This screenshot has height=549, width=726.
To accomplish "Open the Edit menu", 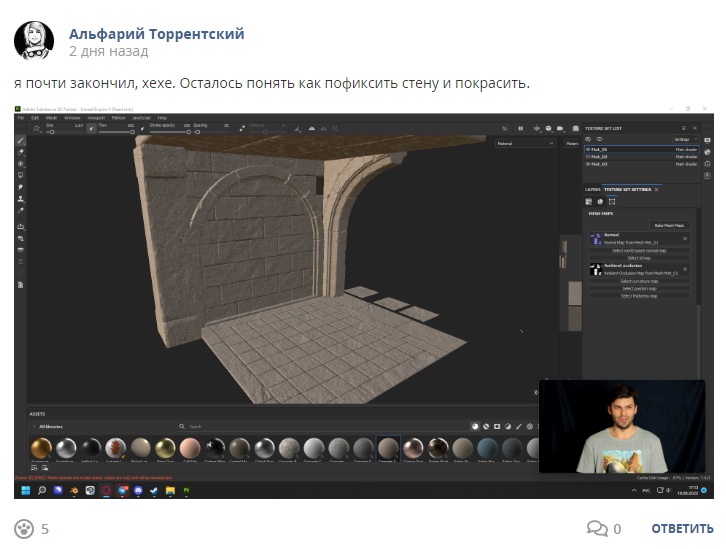I will coord(35,118).
